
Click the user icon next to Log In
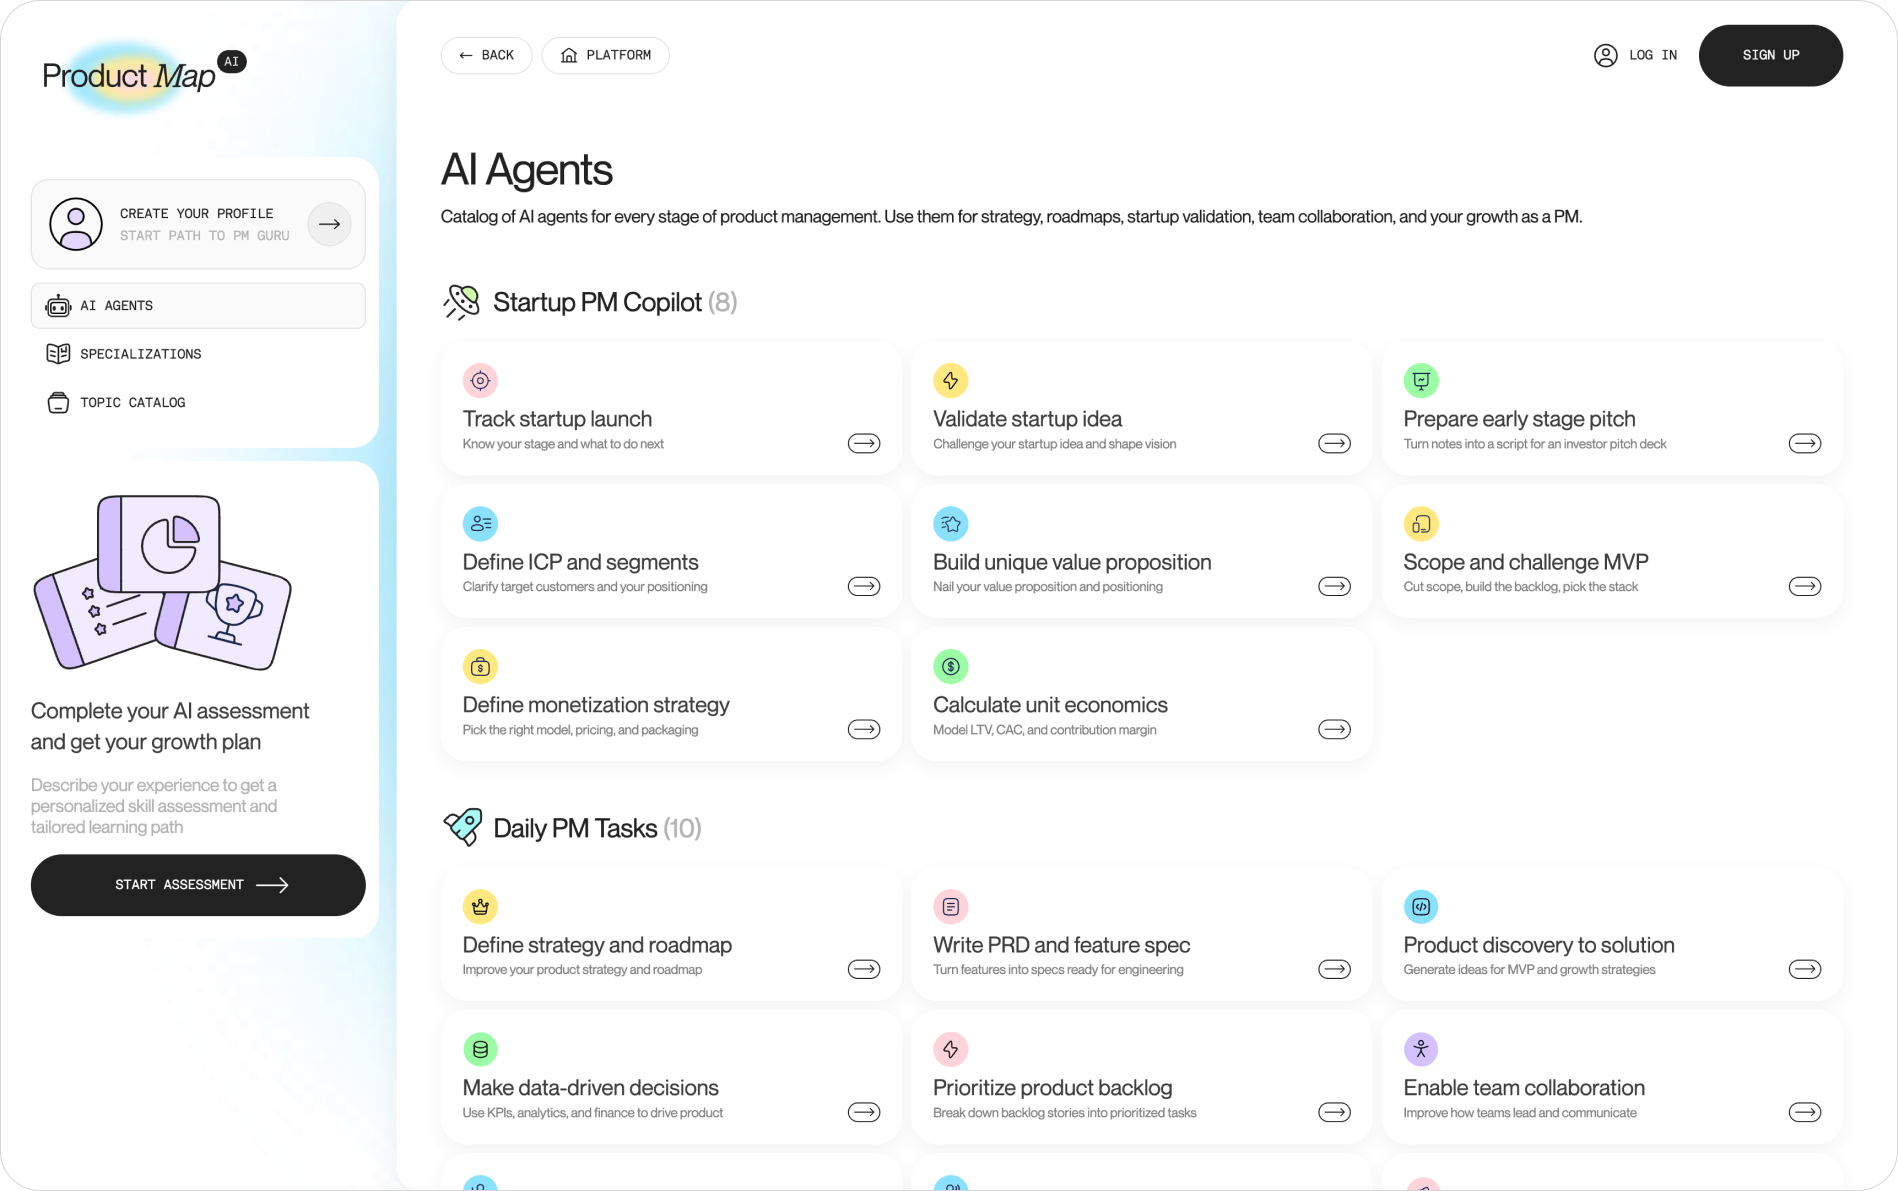pyautogui.click(x=1606, y=55)
